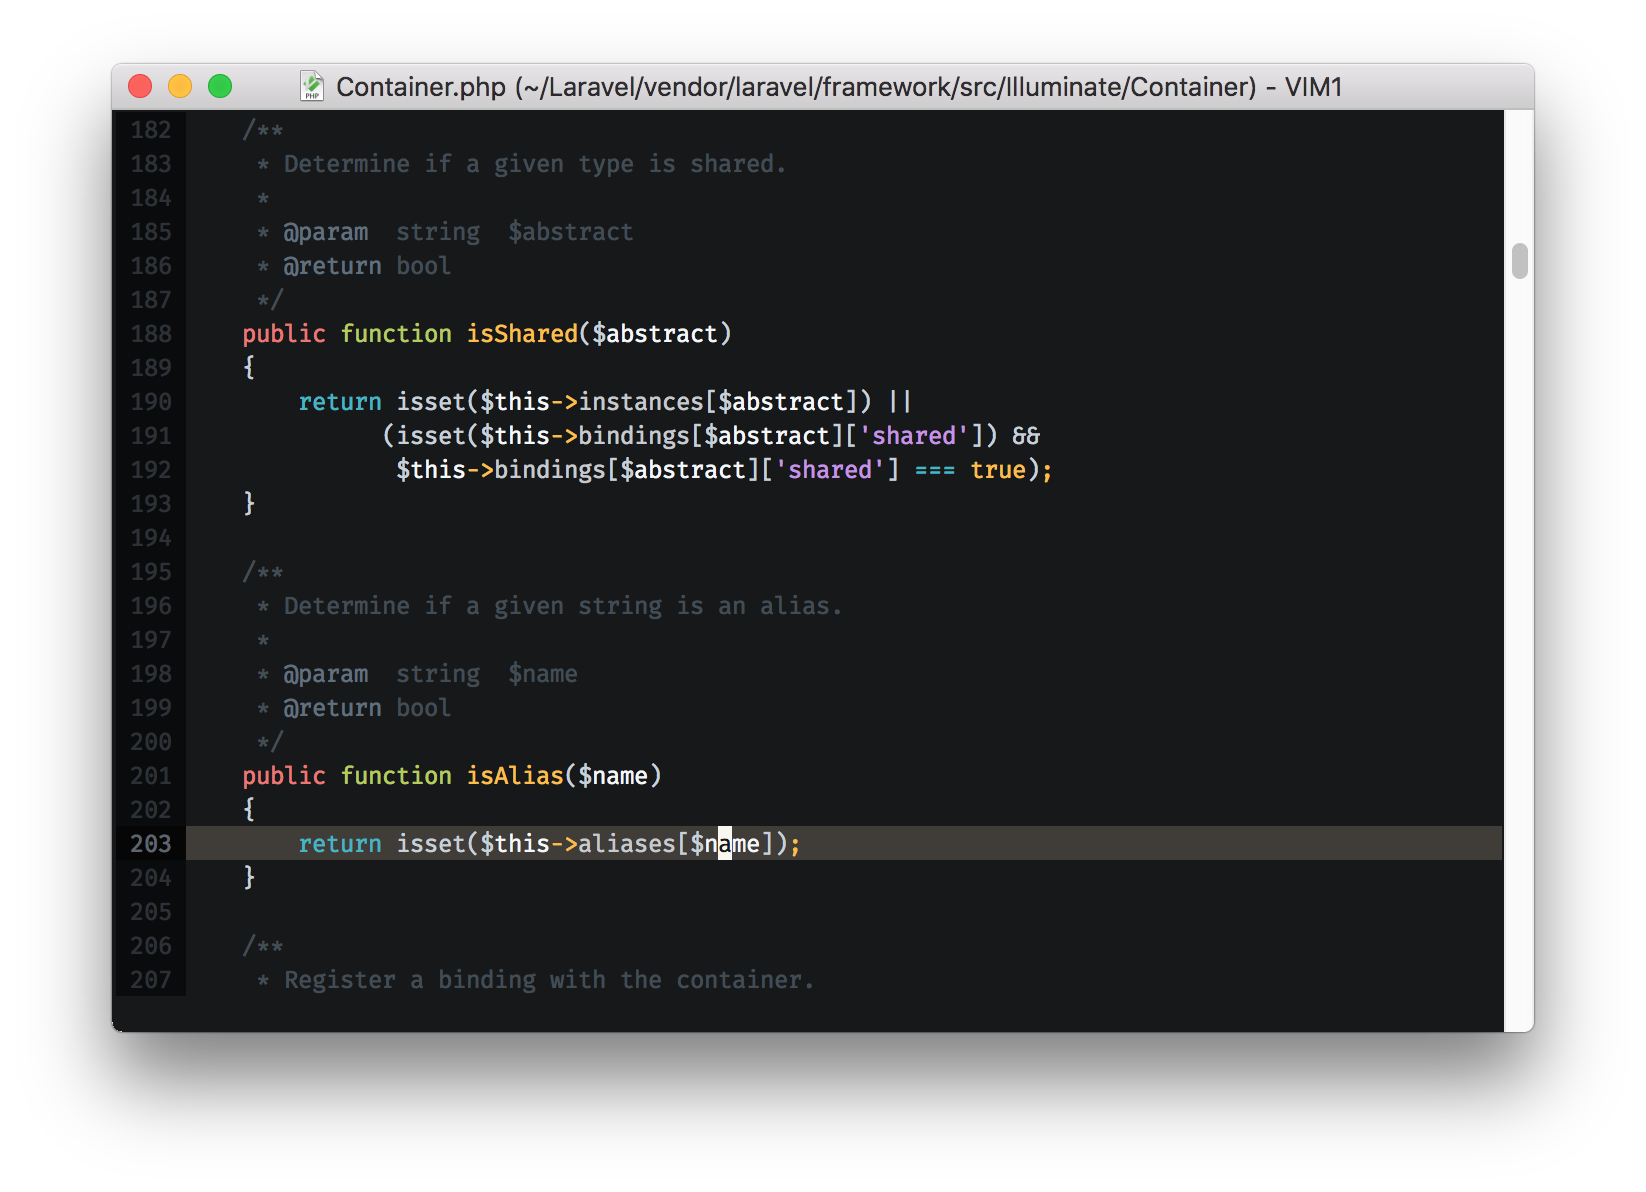This screenshot has width=1646, height=1192.
Task: Click the closing brace on line 193
Action: tap(249, 504)
